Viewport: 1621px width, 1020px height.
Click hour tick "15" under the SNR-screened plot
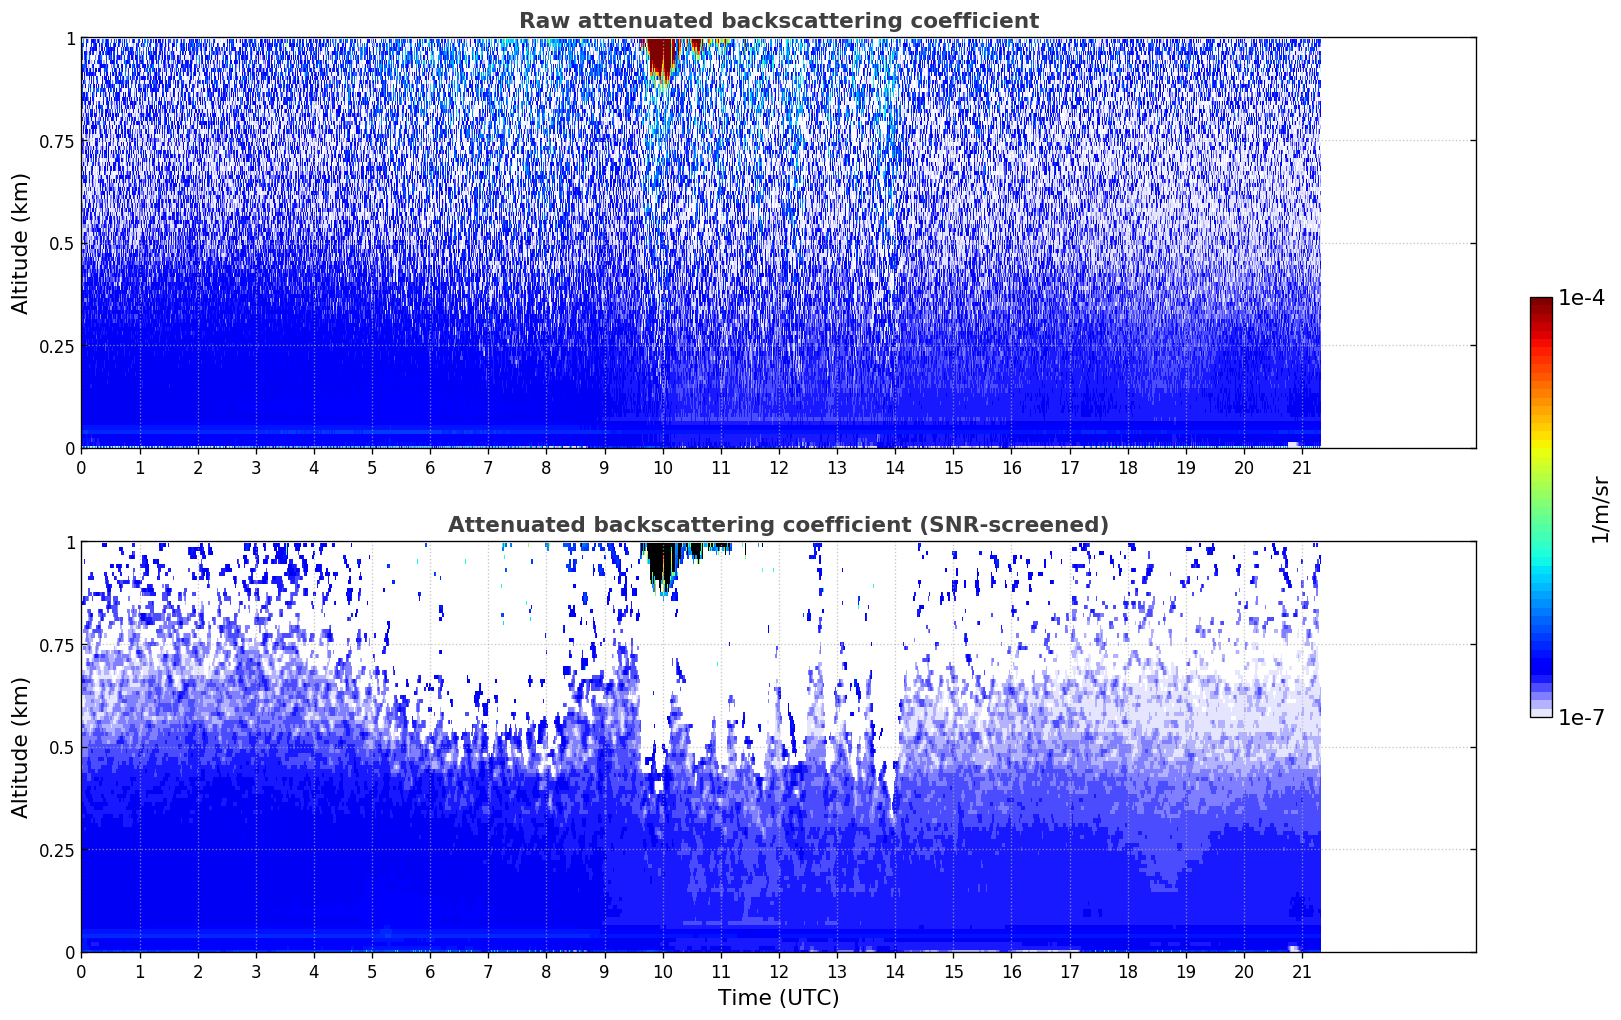tap(953, 972)
